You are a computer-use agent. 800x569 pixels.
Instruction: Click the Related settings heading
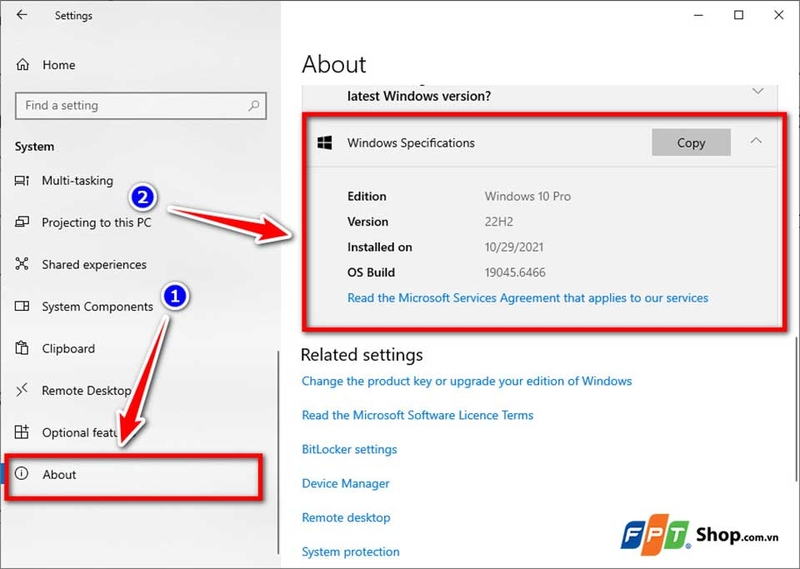pyautogui.click(x=362, y=355)
